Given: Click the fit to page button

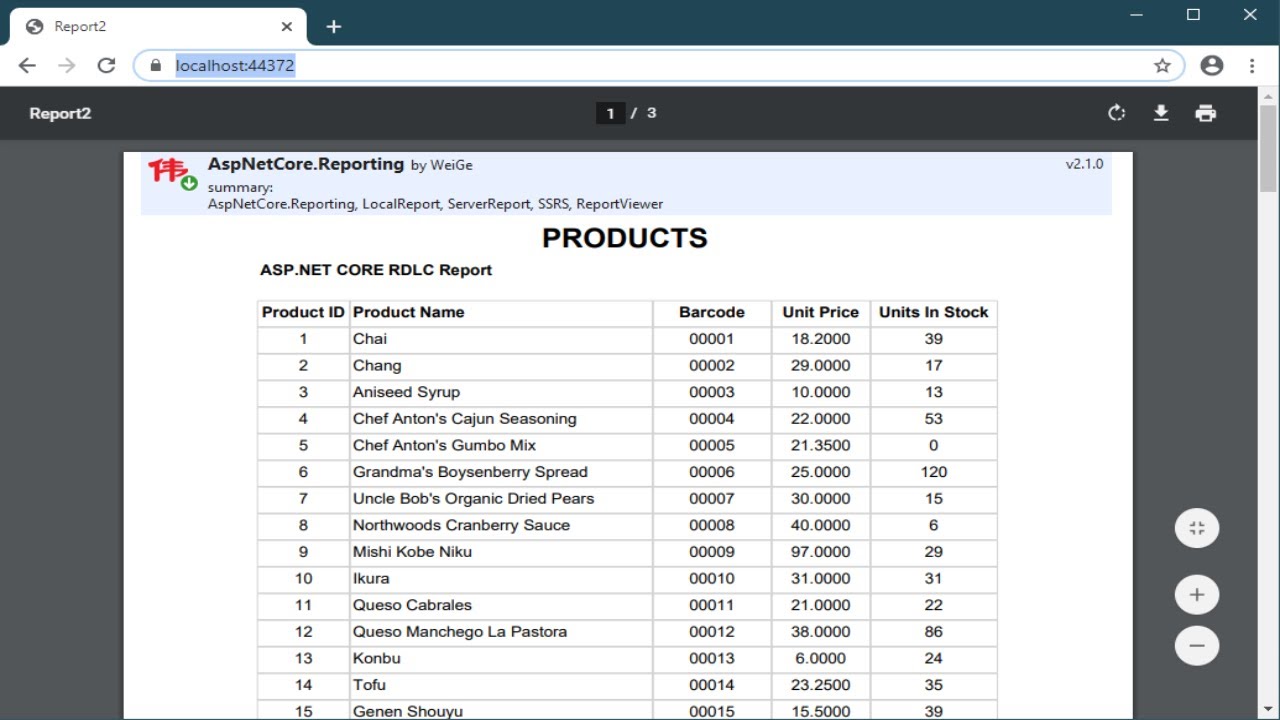Looking at the screenshot, I should click(x=1197, y=529).
